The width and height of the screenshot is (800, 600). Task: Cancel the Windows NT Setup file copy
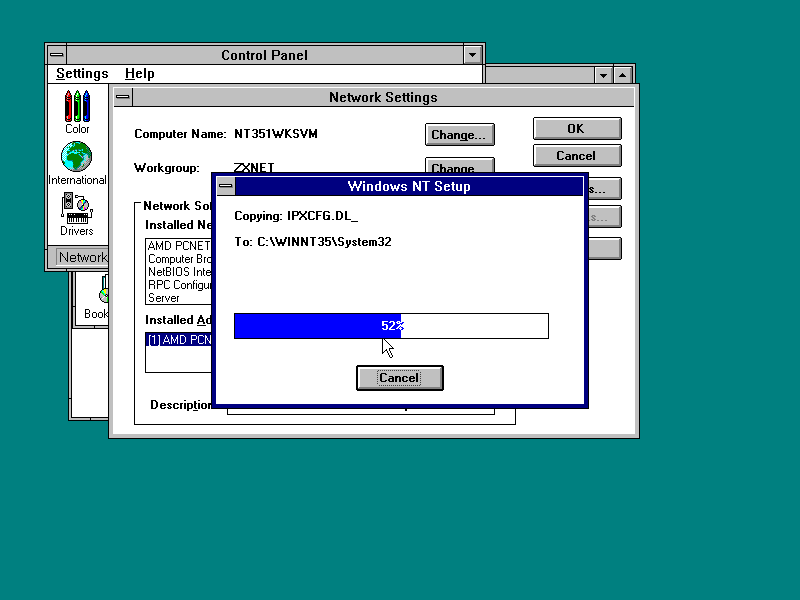399,378
